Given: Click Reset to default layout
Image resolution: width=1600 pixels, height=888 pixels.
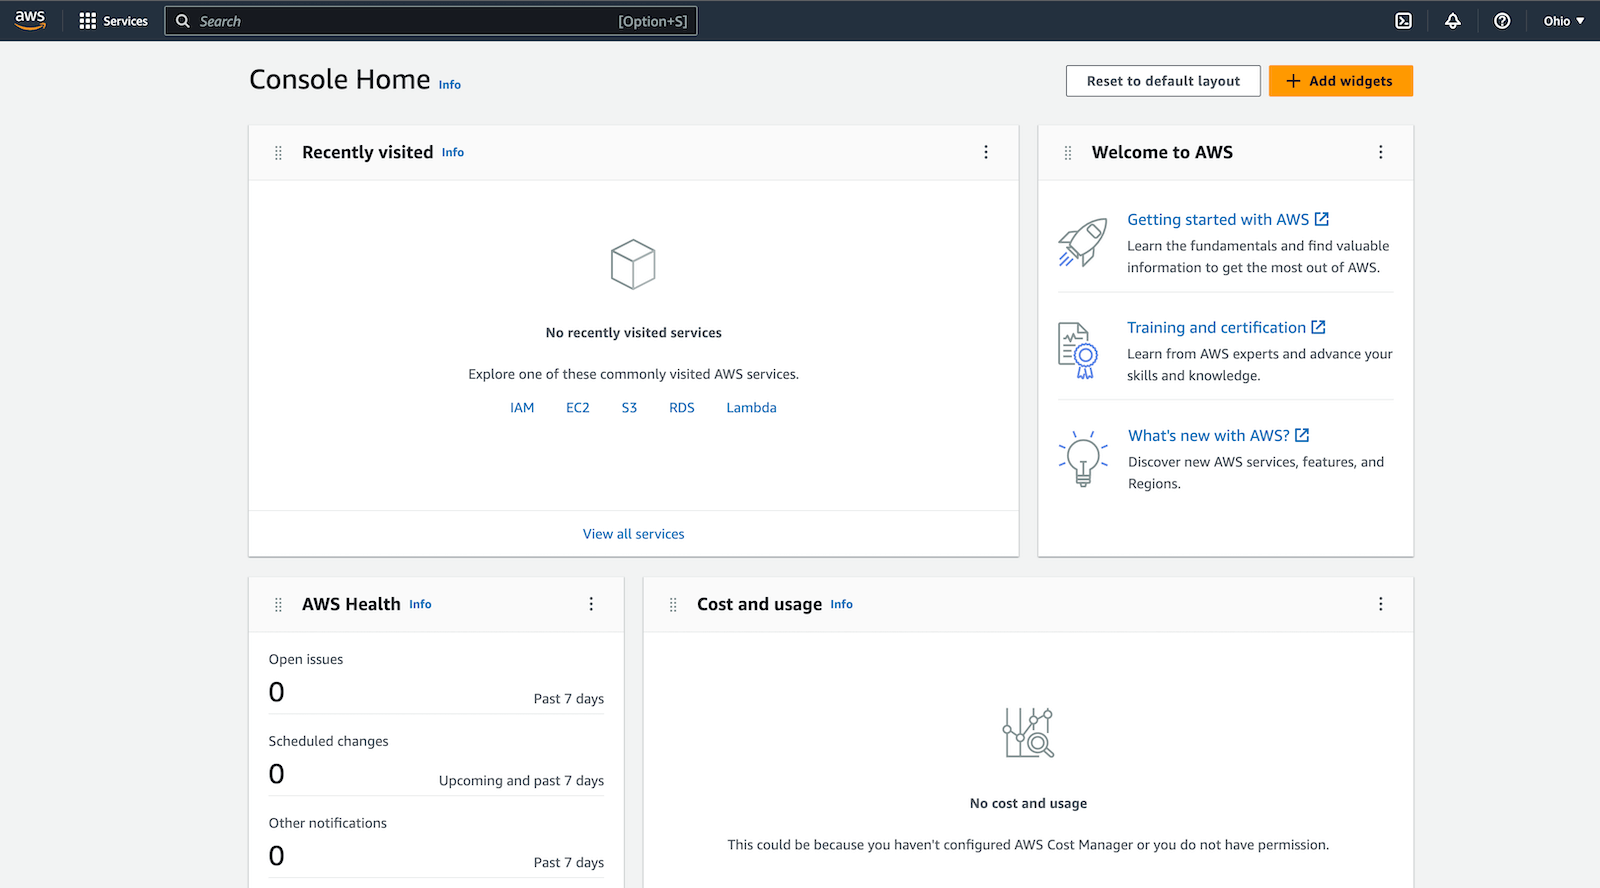Looking at the screenshot, I should point(1163,81).
